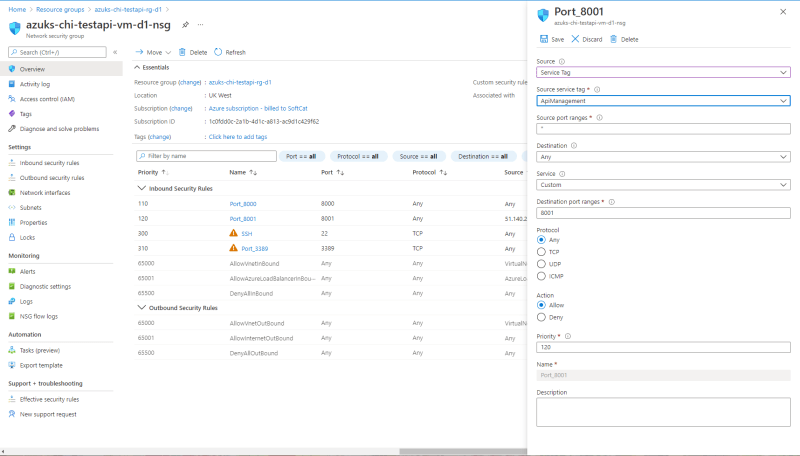Image resolution: width=800 pixels, height=456 pixels.
Task: Select the ICMP protocol radio button
Action: (541, 276)
